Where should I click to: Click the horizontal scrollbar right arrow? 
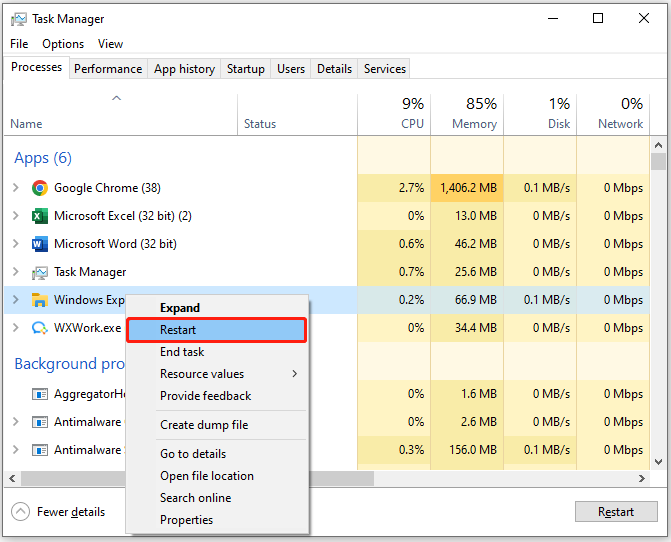coord(641,478)
